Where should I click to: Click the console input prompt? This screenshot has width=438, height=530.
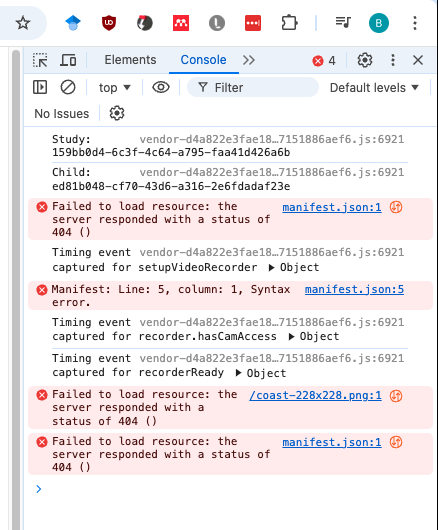(230, 489)
